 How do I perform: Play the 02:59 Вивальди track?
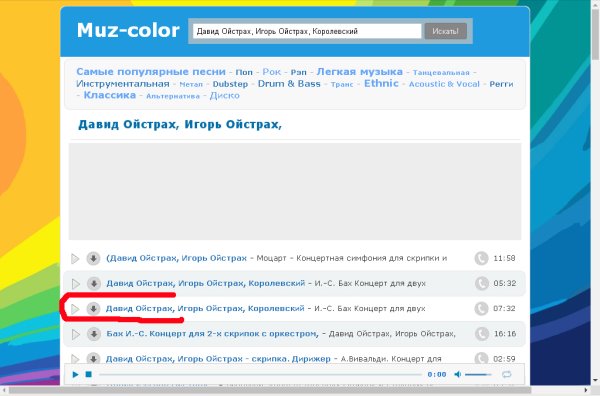[75, 359]
